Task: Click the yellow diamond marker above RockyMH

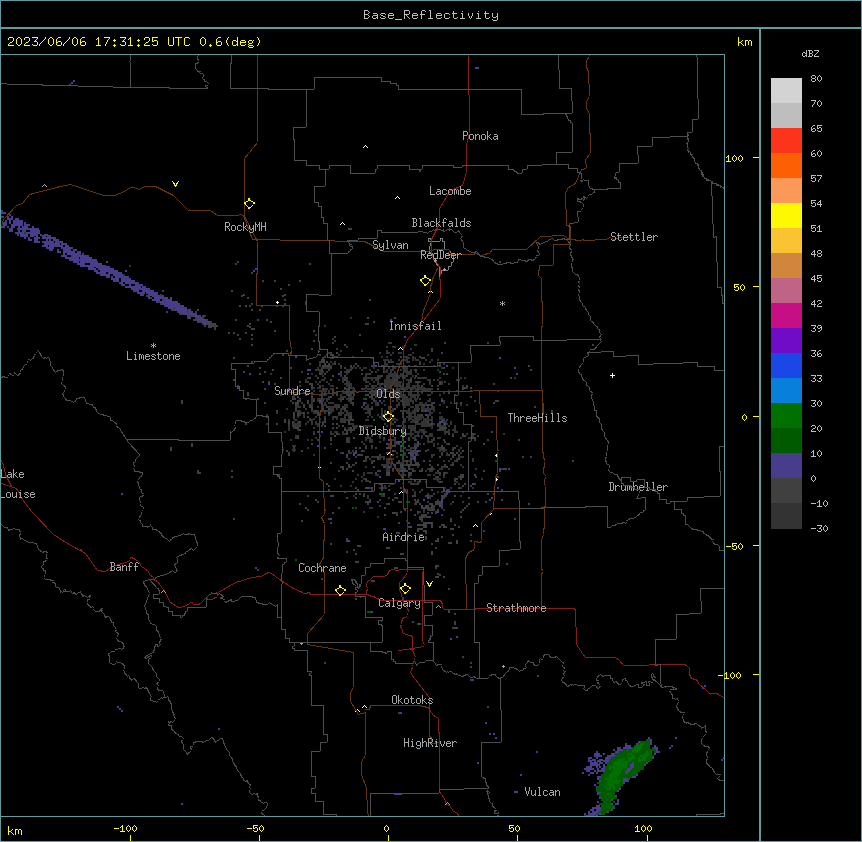Action: pyautogui.click(x=249, y=203)
